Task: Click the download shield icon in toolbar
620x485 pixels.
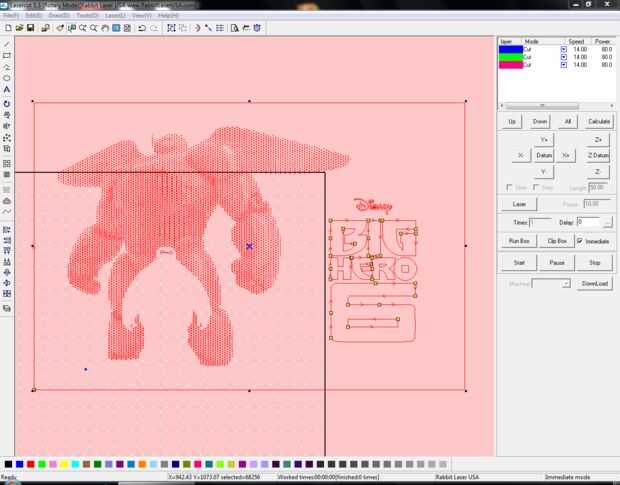Action: [257, 28]
